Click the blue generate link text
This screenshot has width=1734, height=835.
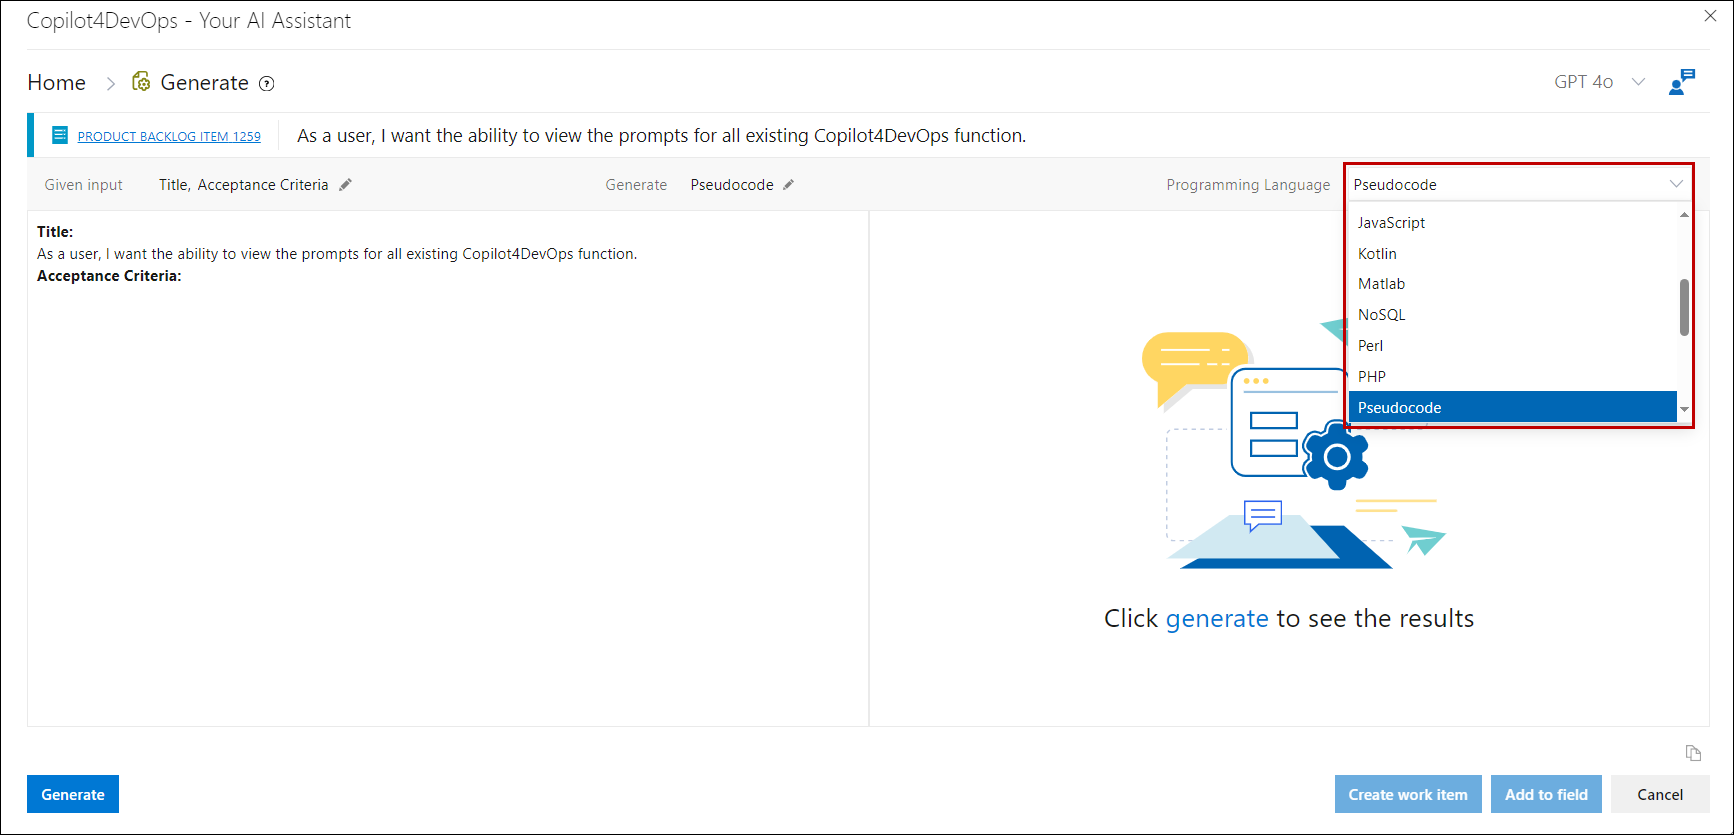(x=1217, y=619)
